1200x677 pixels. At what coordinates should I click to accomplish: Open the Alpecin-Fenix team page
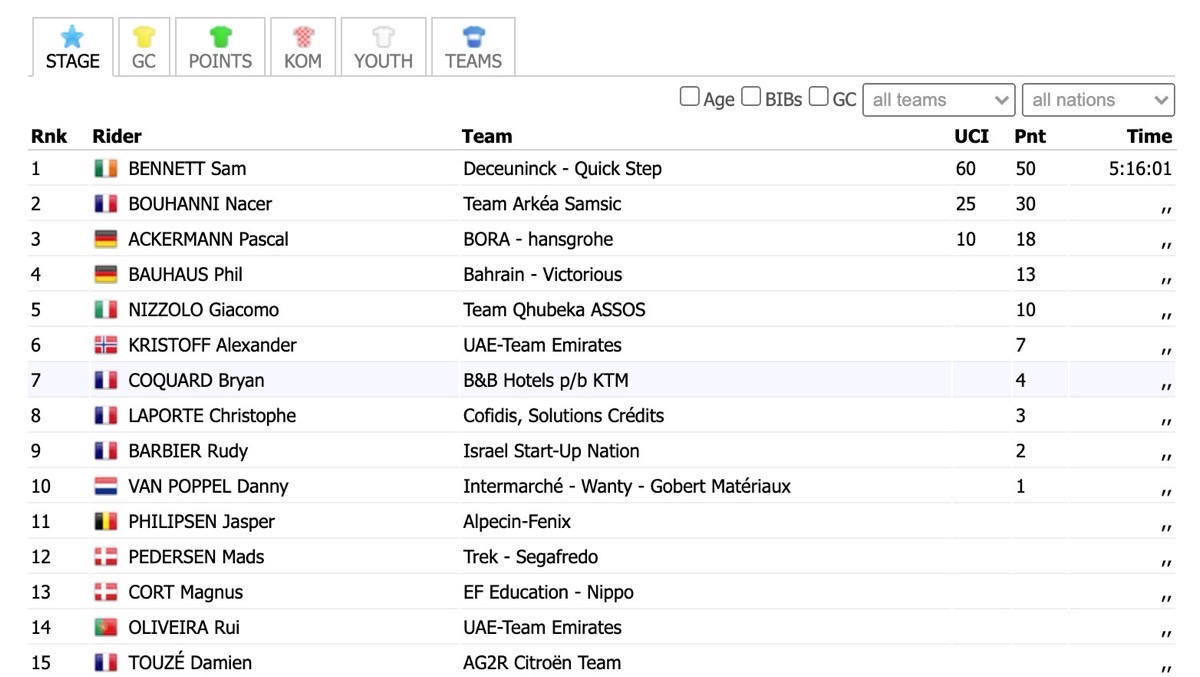517,522
